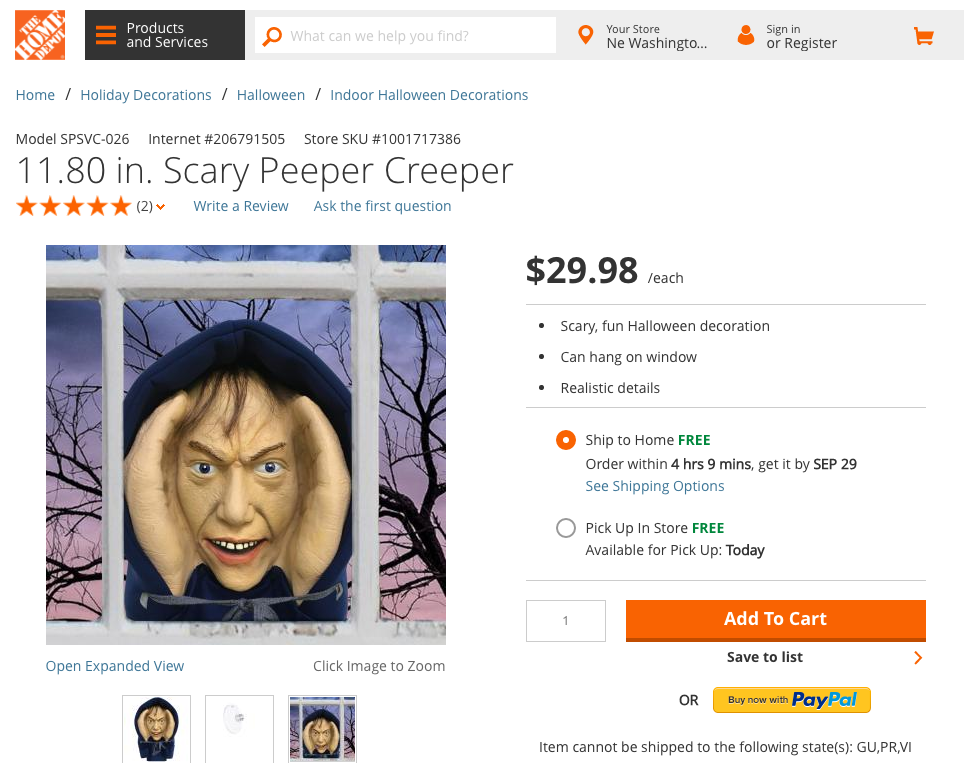Screen dimensions: 964x763
Task: Click the quantity input field
Action: click(x=566, y=621)
